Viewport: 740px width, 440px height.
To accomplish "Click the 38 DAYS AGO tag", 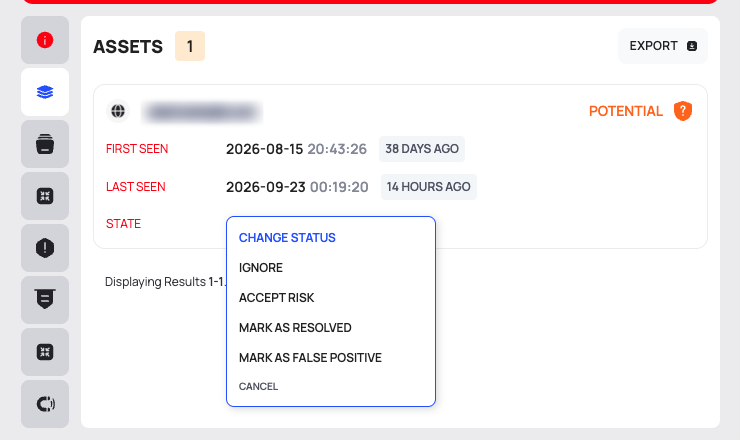I will coord(422,149).
